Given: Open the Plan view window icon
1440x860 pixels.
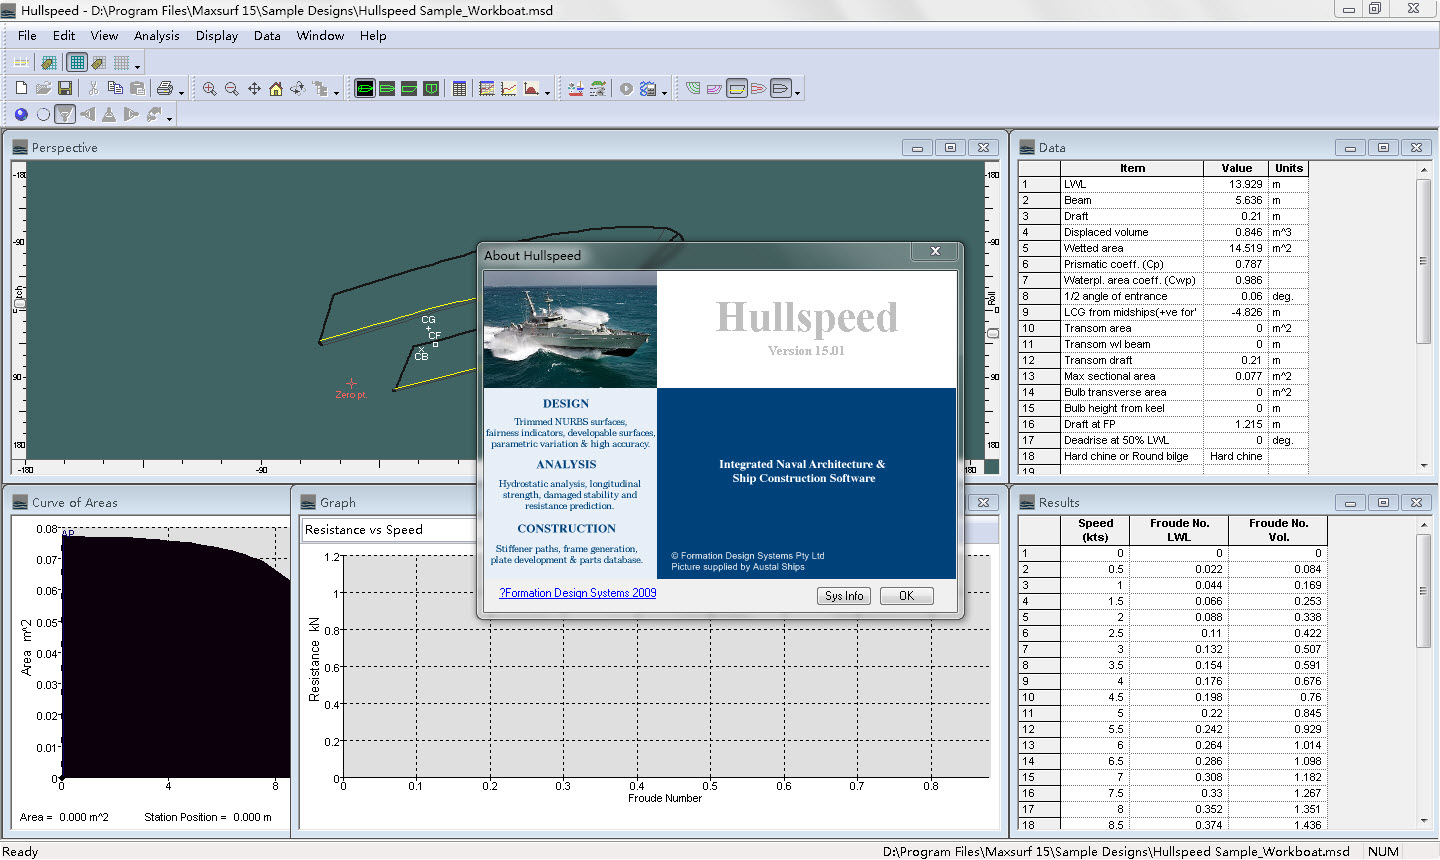Looking at the screenshot, I should [387, 89].
